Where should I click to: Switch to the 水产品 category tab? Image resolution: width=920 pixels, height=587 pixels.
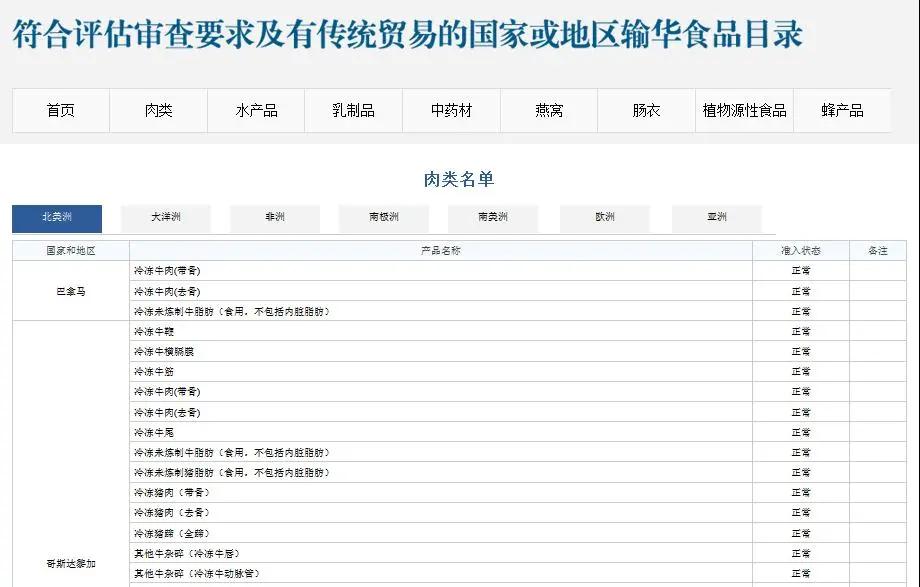256,111
